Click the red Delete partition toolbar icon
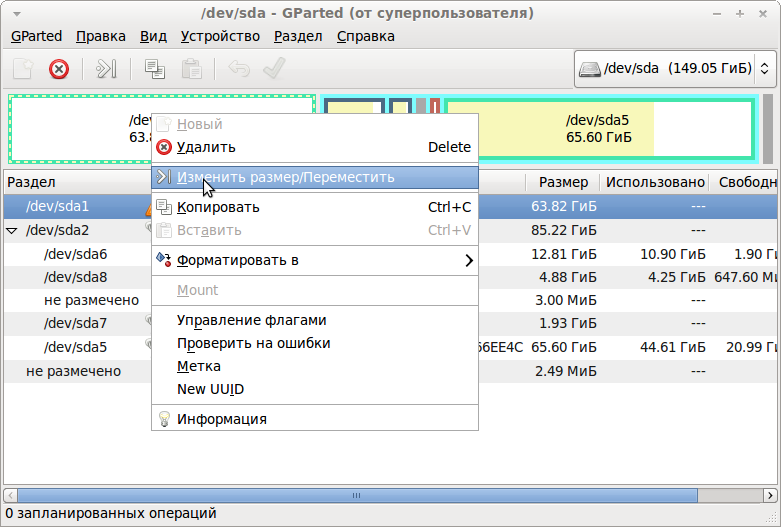Image resolution: width=781 pixels, height=527 pixels. (x=59, y=69)
